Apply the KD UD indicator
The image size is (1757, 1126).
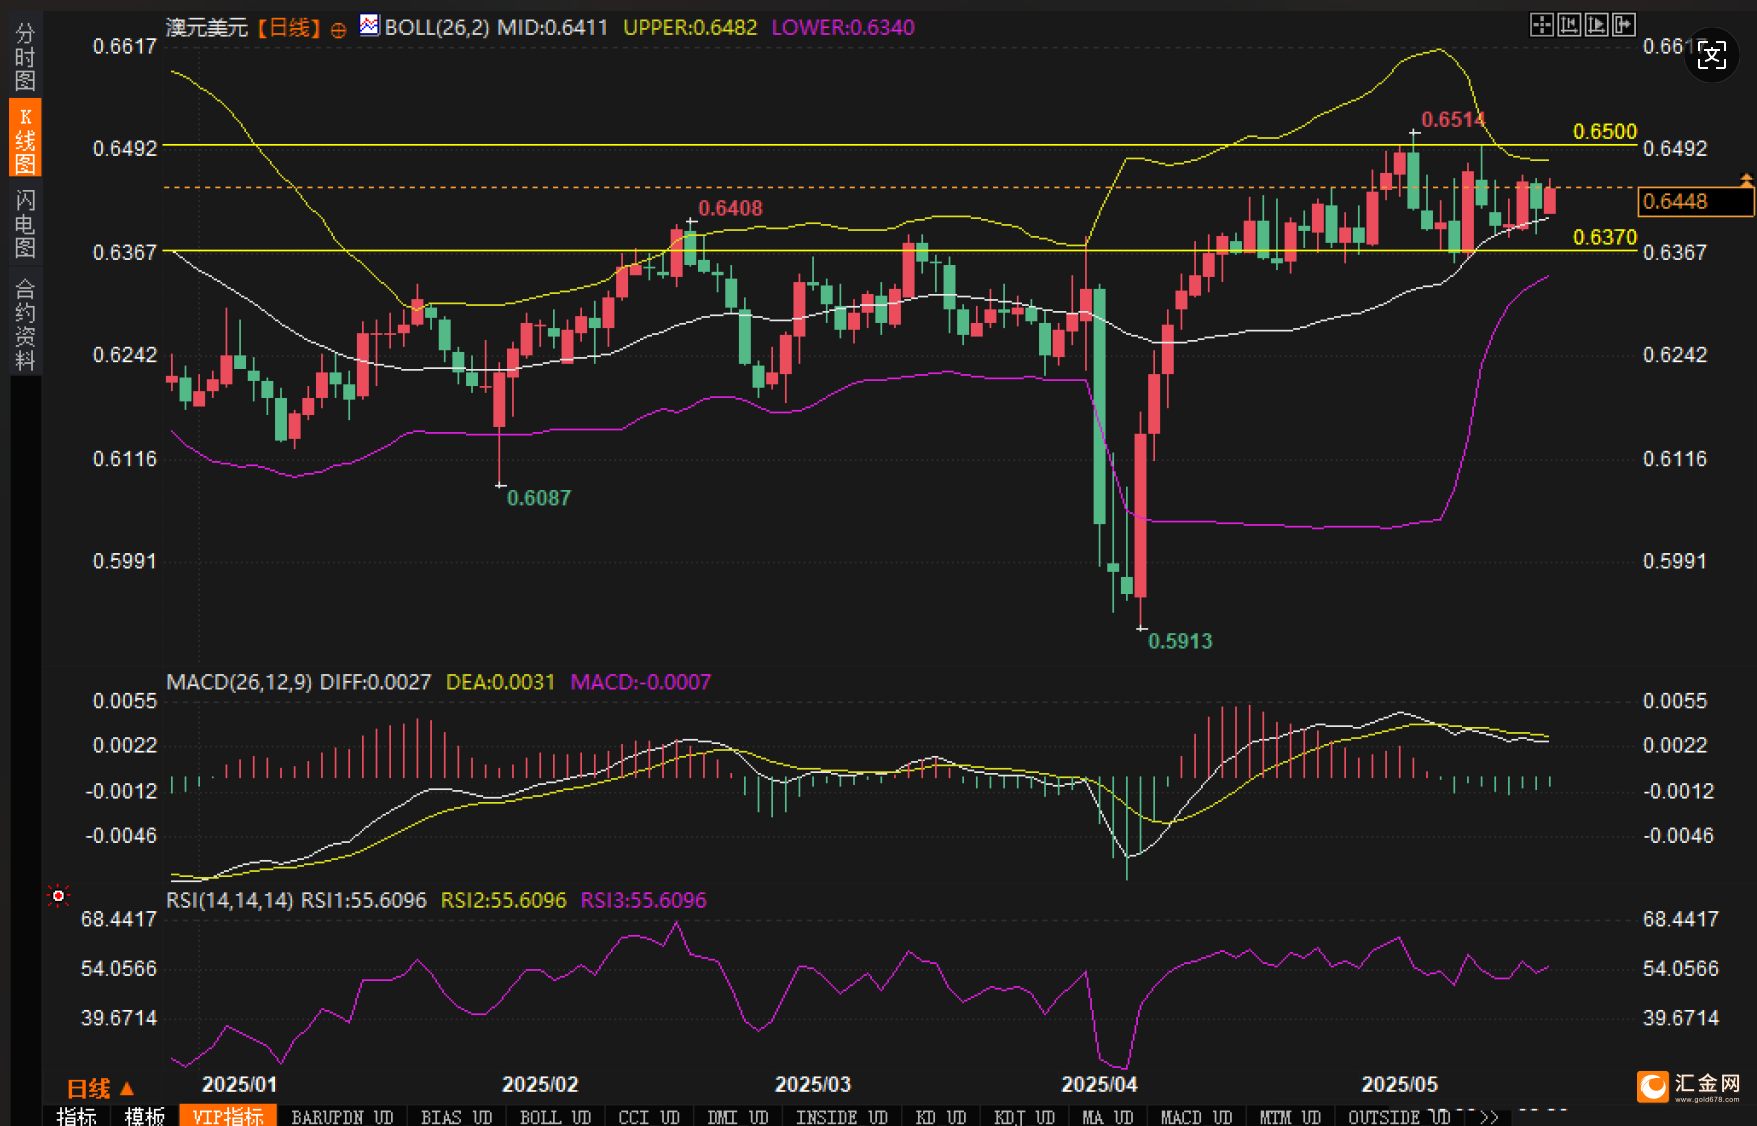tap(940, 1116)
